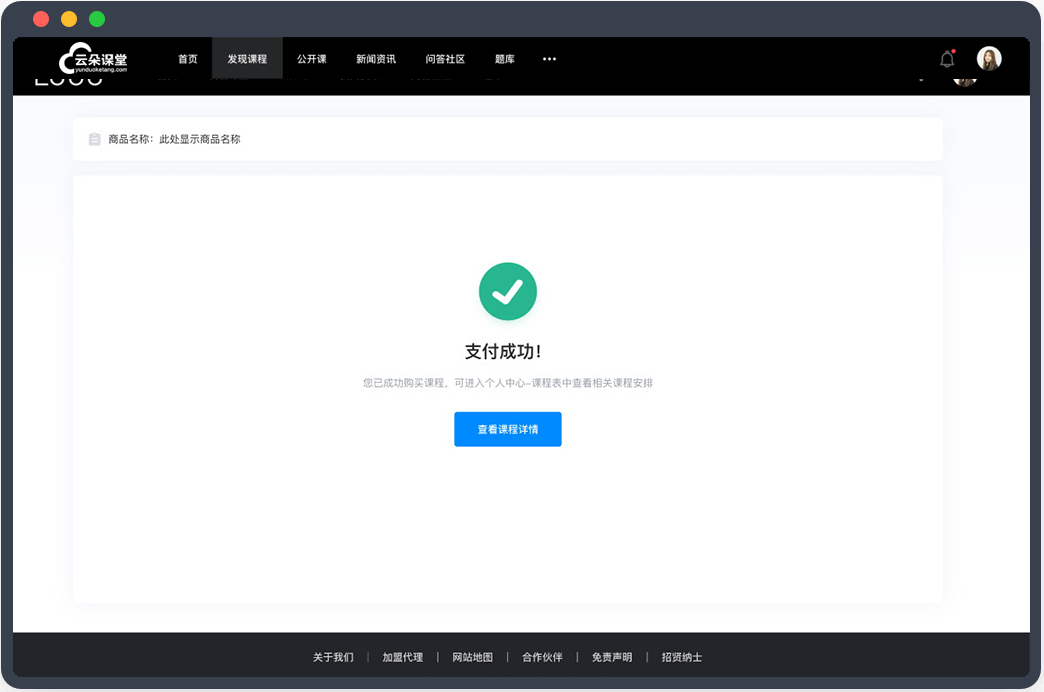Click the 商品名称 product name text
The image size is (1044, 692).
174,139
